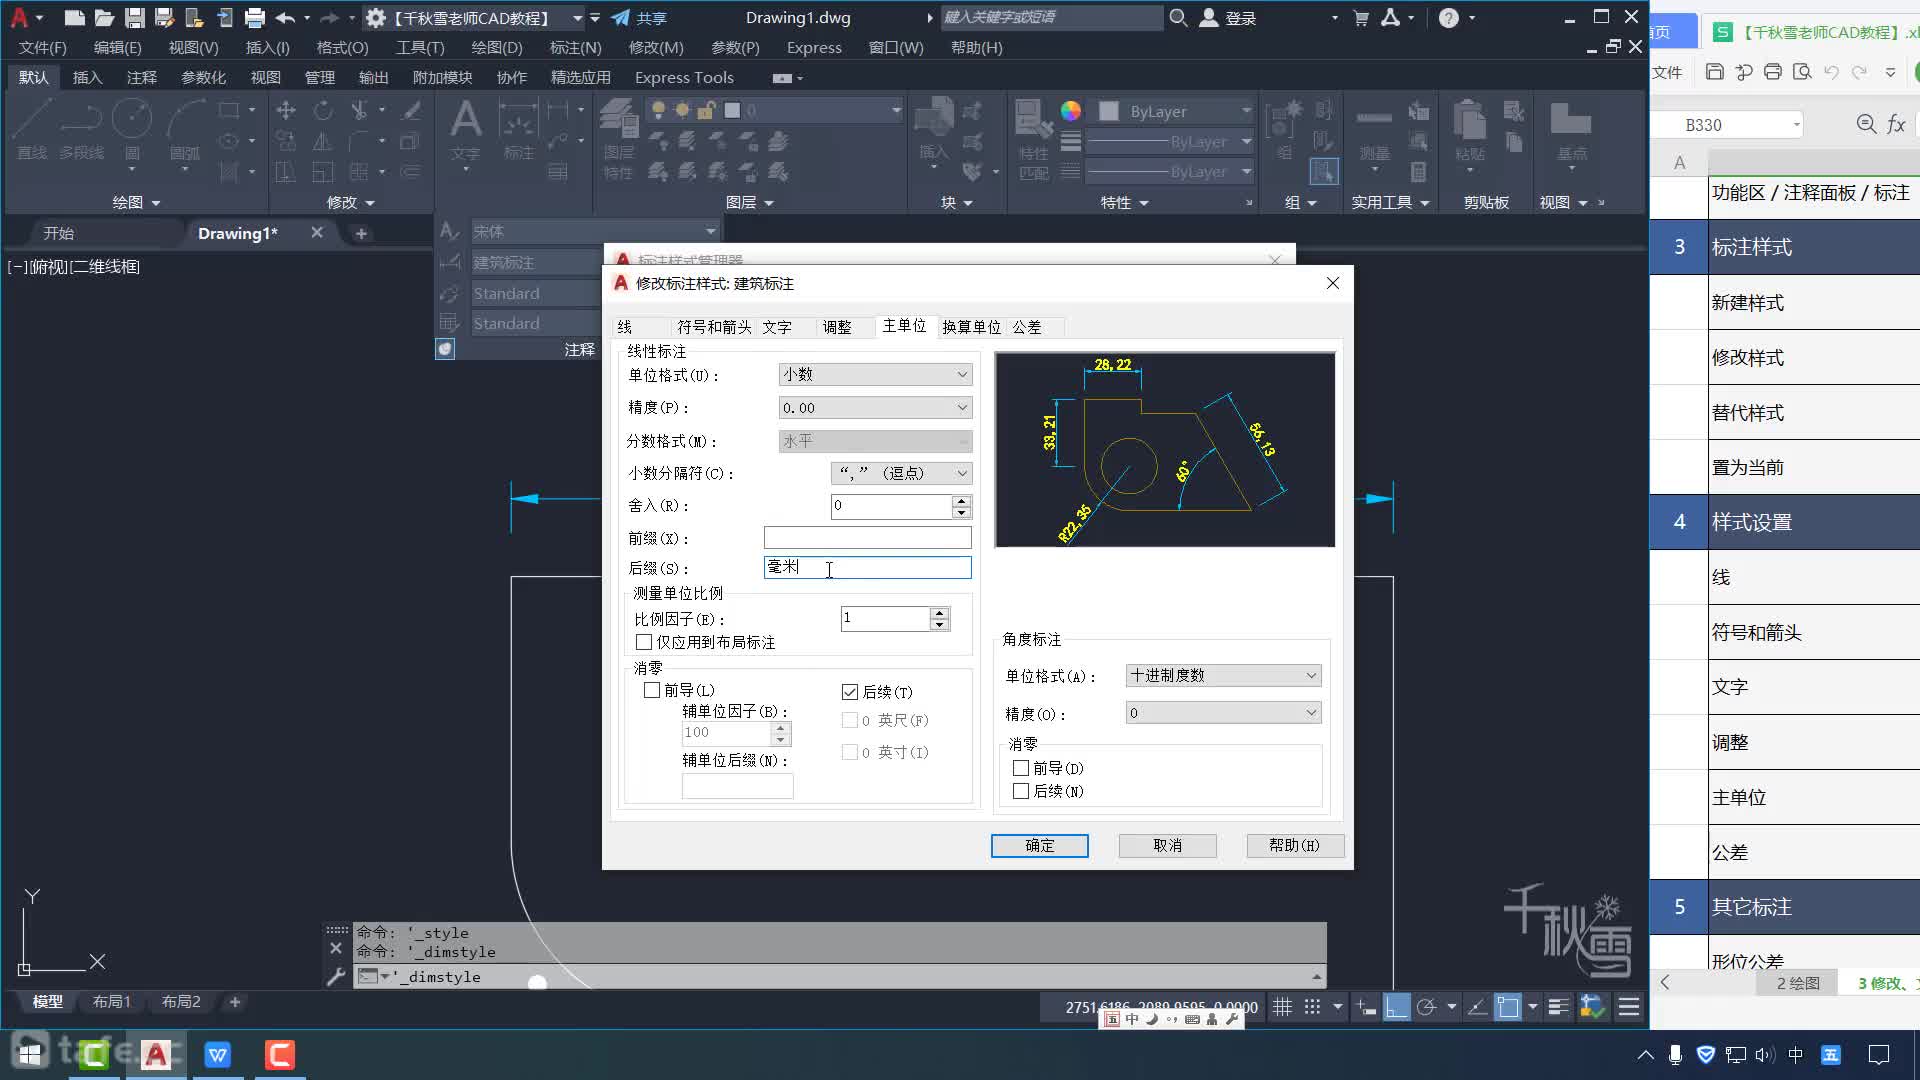Open the customization menu icon in status bar

tap(1629, 1007)
